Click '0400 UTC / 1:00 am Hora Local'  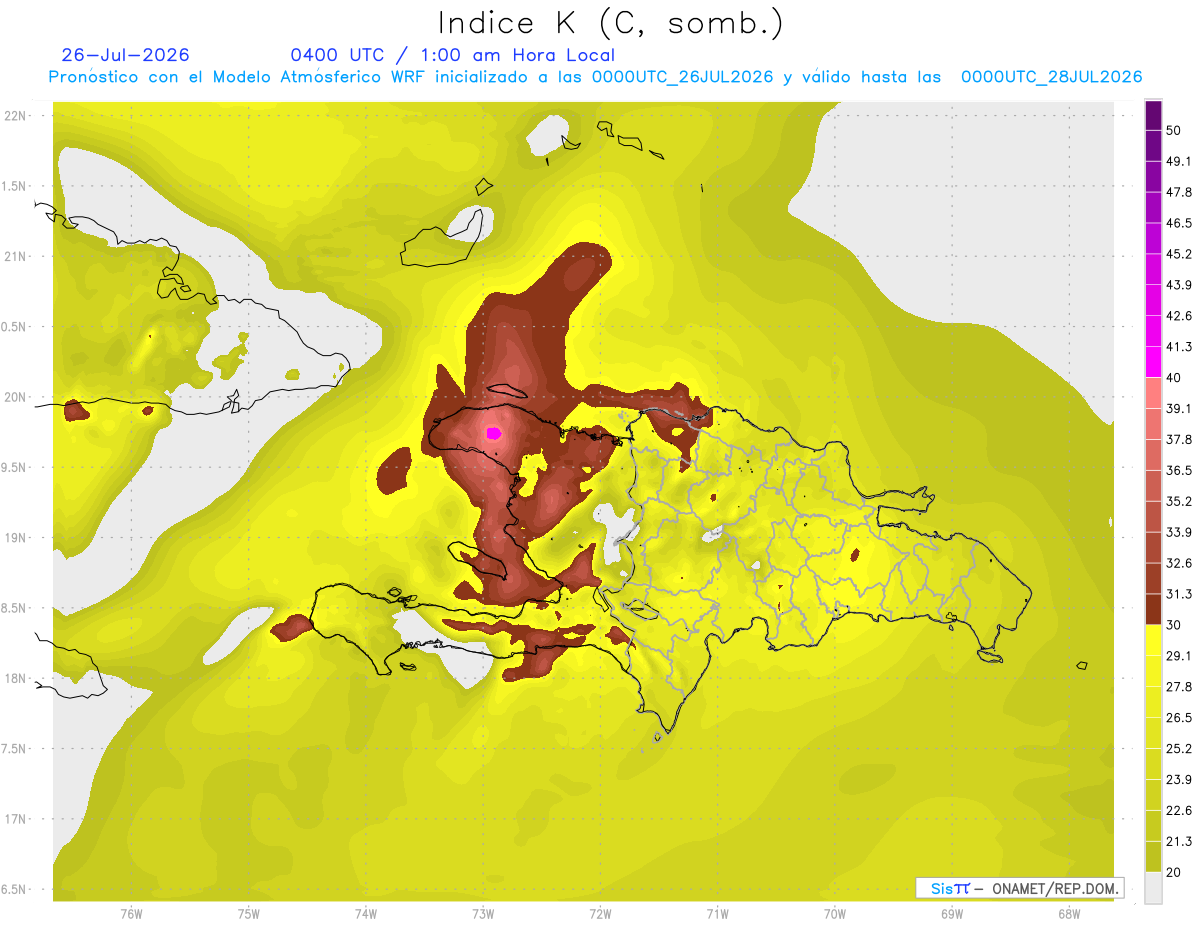tap(452, 55)
